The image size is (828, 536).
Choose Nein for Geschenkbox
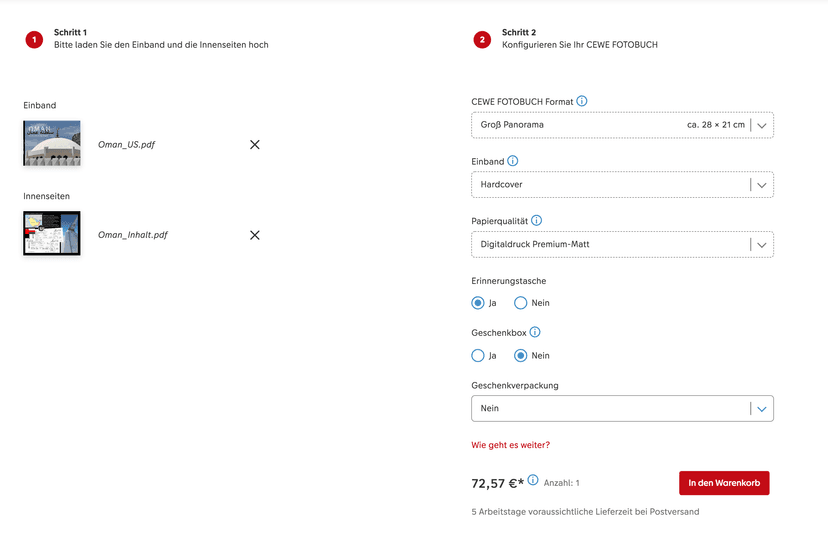[521, 355]
